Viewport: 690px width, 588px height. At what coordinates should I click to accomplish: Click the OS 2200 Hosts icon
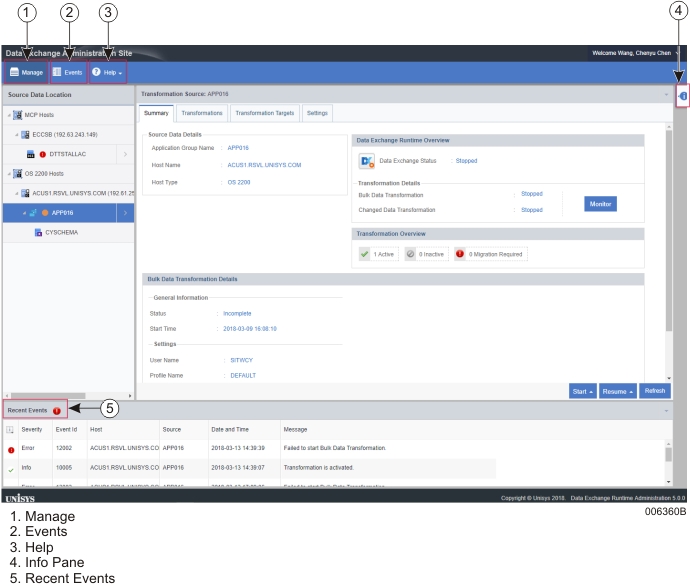tap(18, 173)
